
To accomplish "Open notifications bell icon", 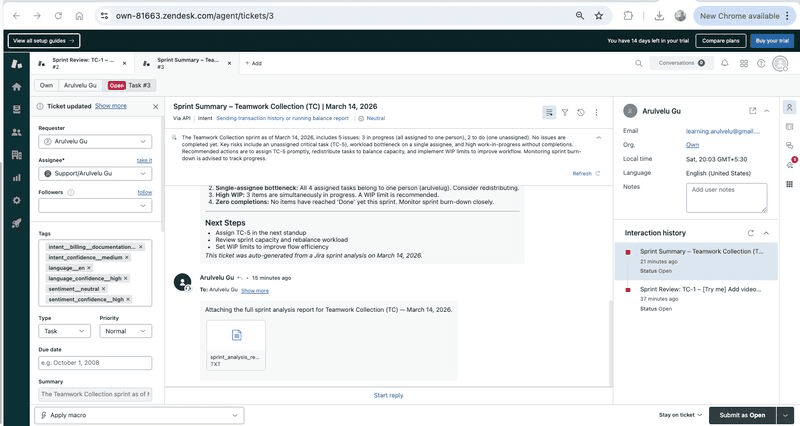I will [x=724, y=63].
